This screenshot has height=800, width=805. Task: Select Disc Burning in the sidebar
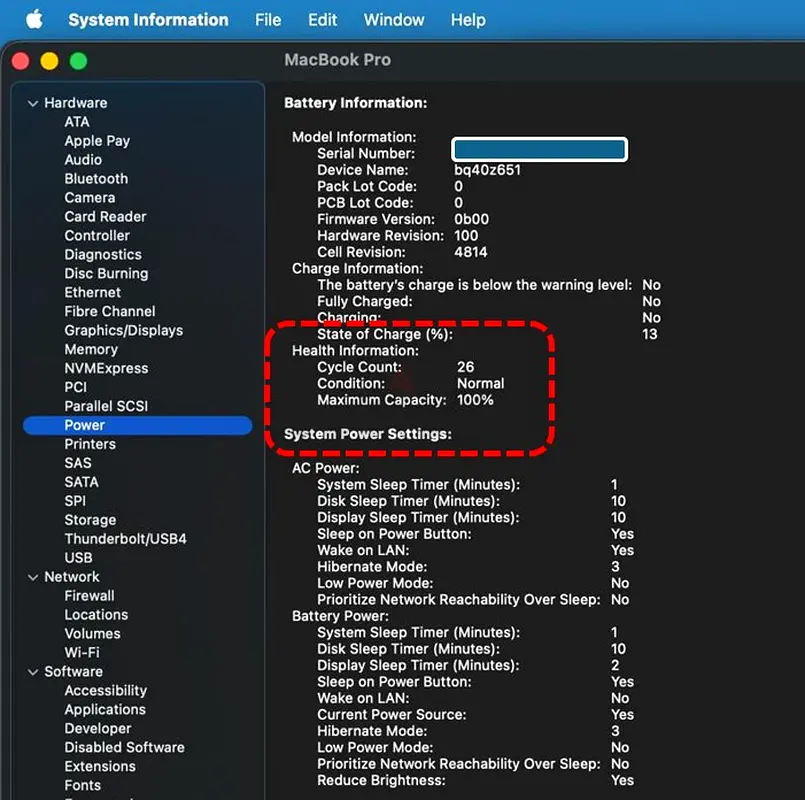point(106,274)
